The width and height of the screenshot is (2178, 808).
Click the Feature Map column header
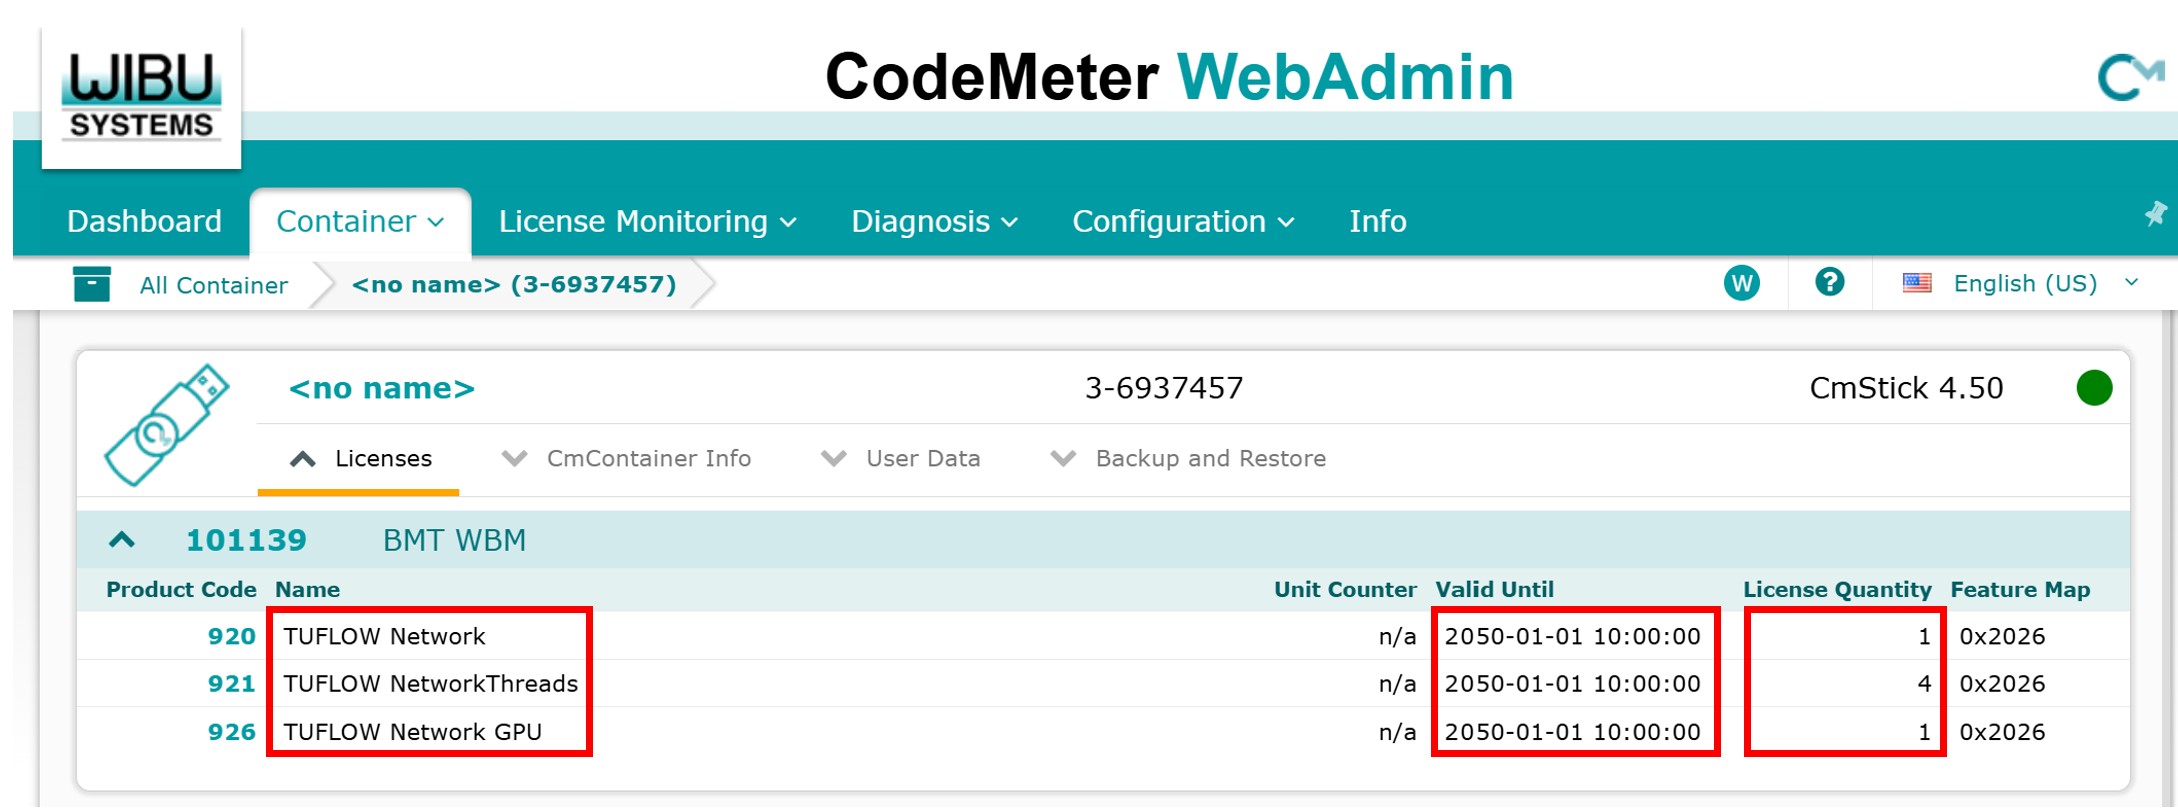2020,590
